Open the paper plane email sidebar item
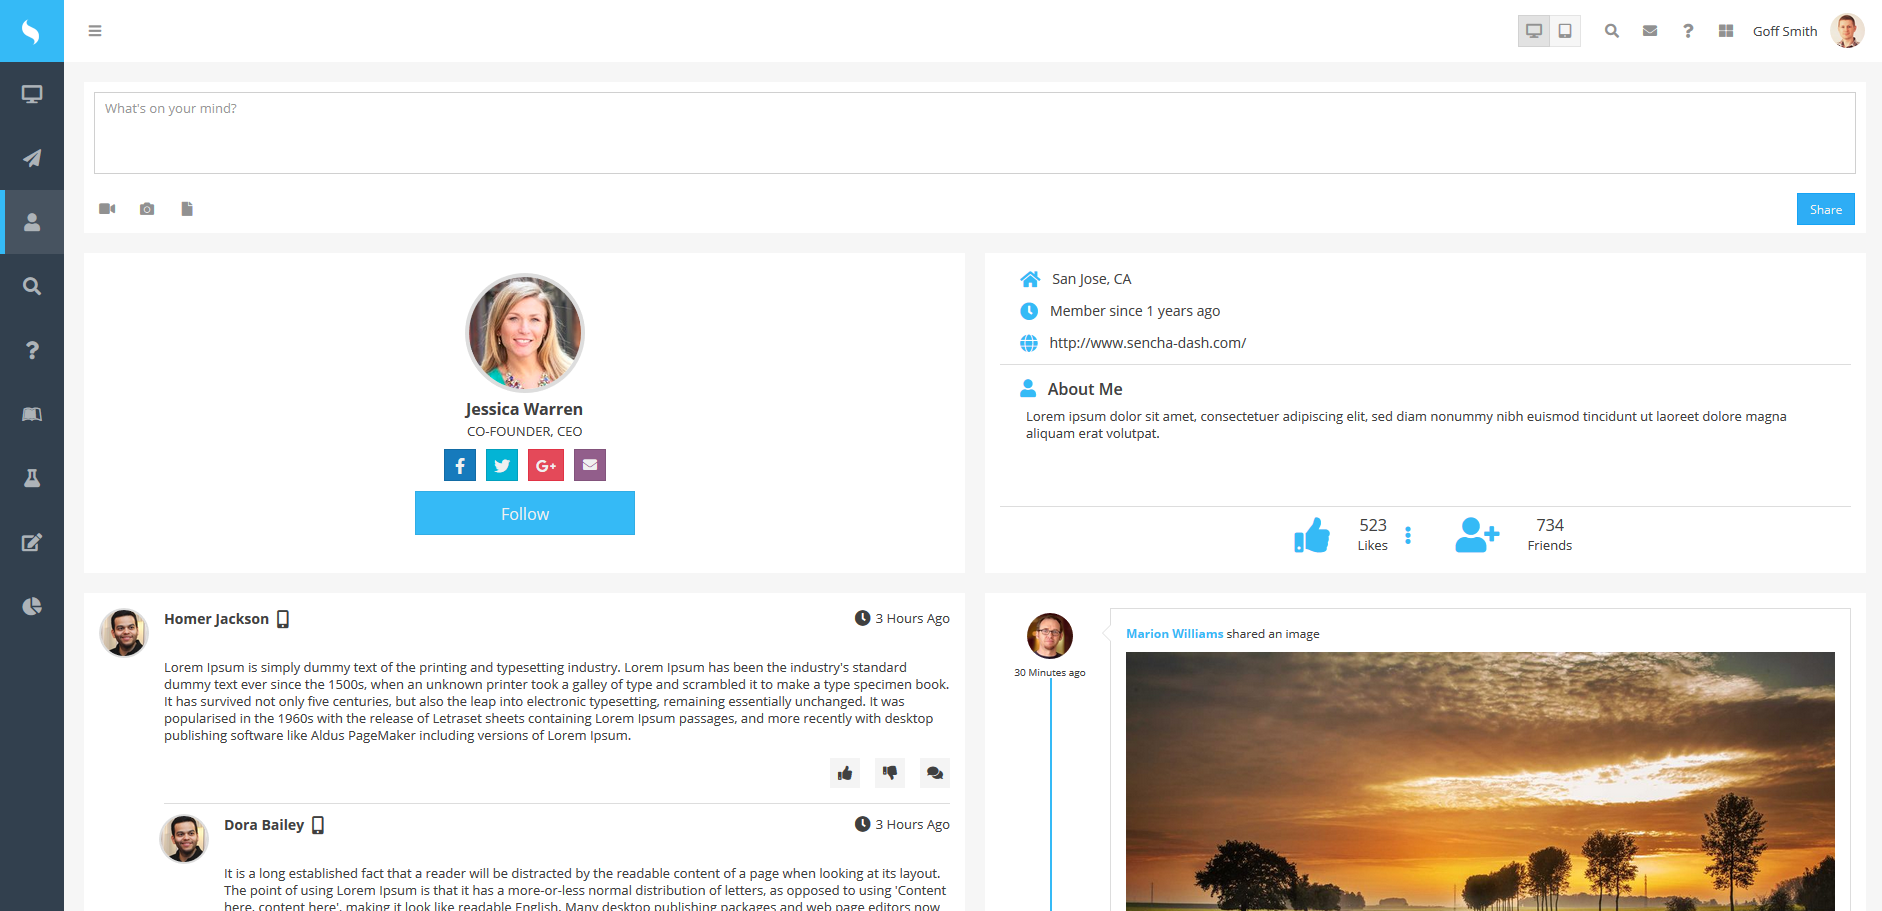 [32, 158]
